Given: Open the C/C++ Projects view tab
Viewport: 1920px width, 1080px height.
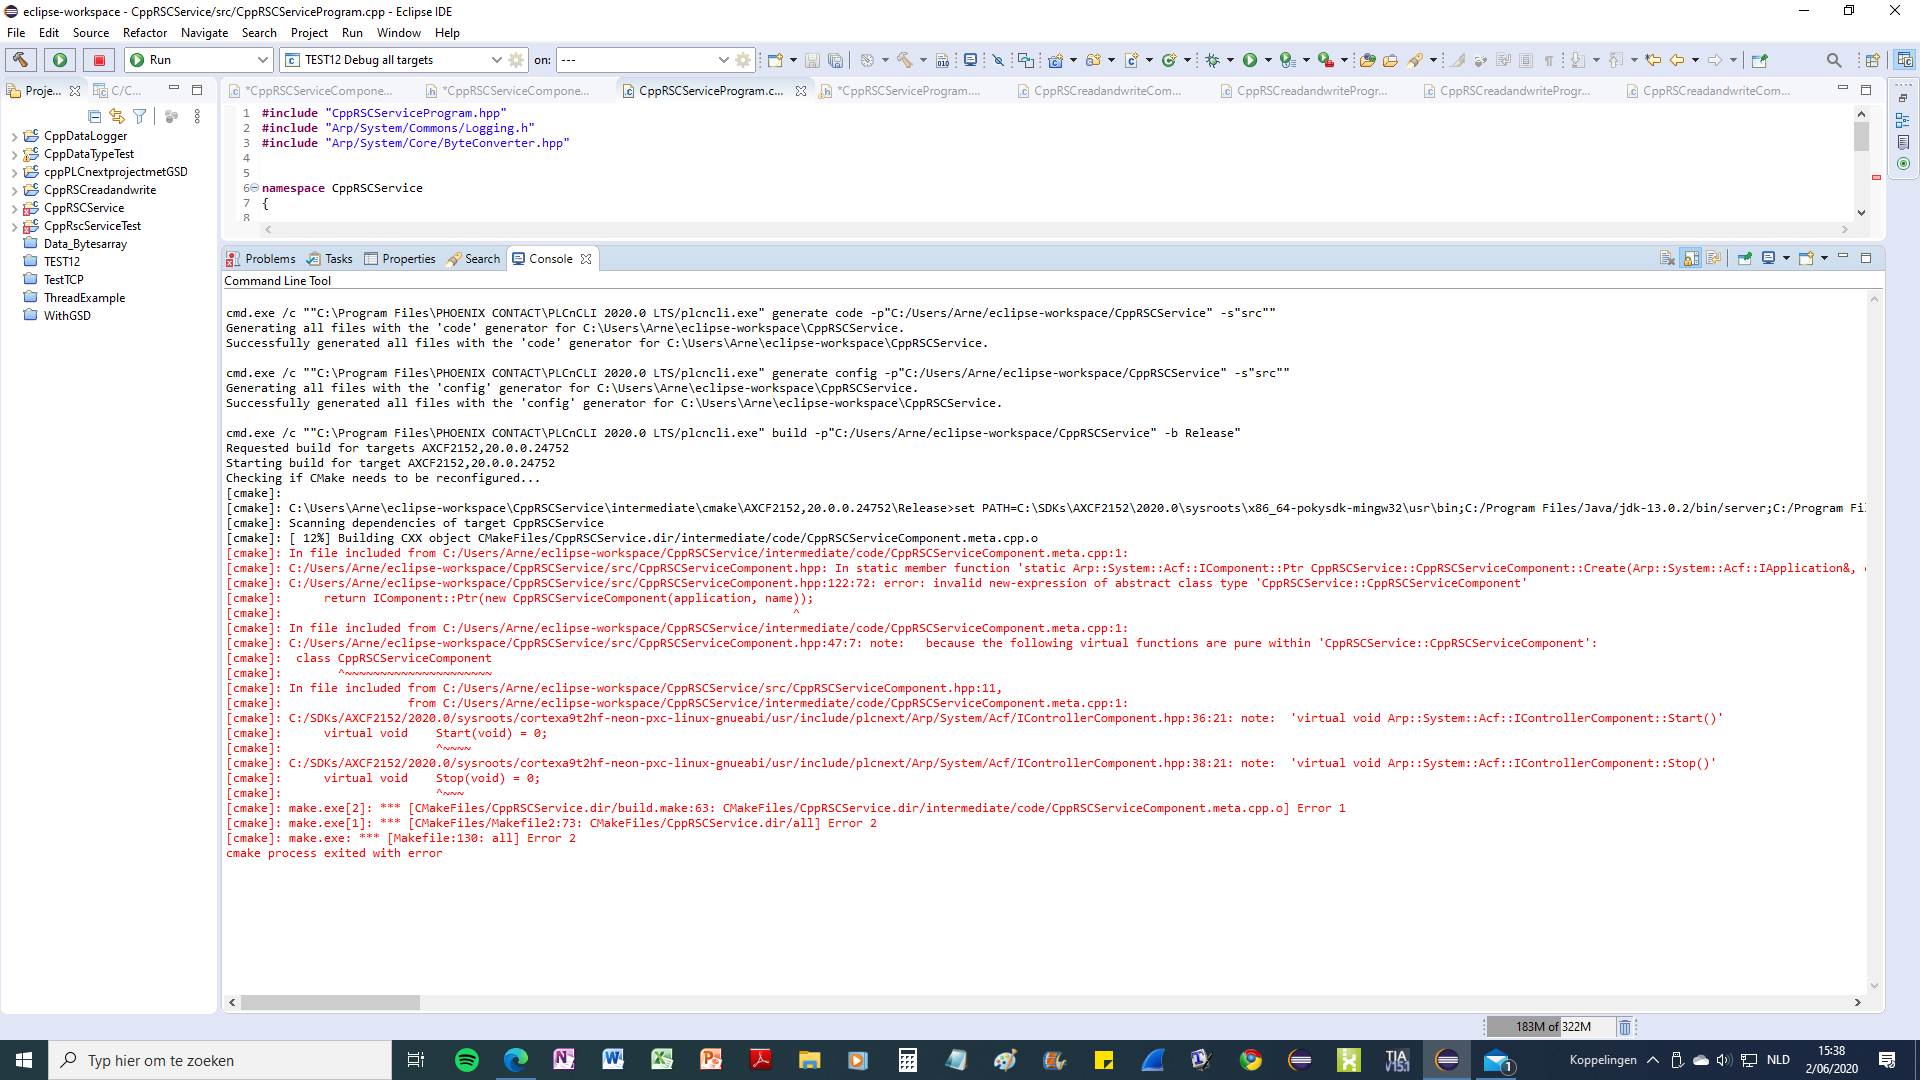Looking at the screenshot, I should click(118, 91).
